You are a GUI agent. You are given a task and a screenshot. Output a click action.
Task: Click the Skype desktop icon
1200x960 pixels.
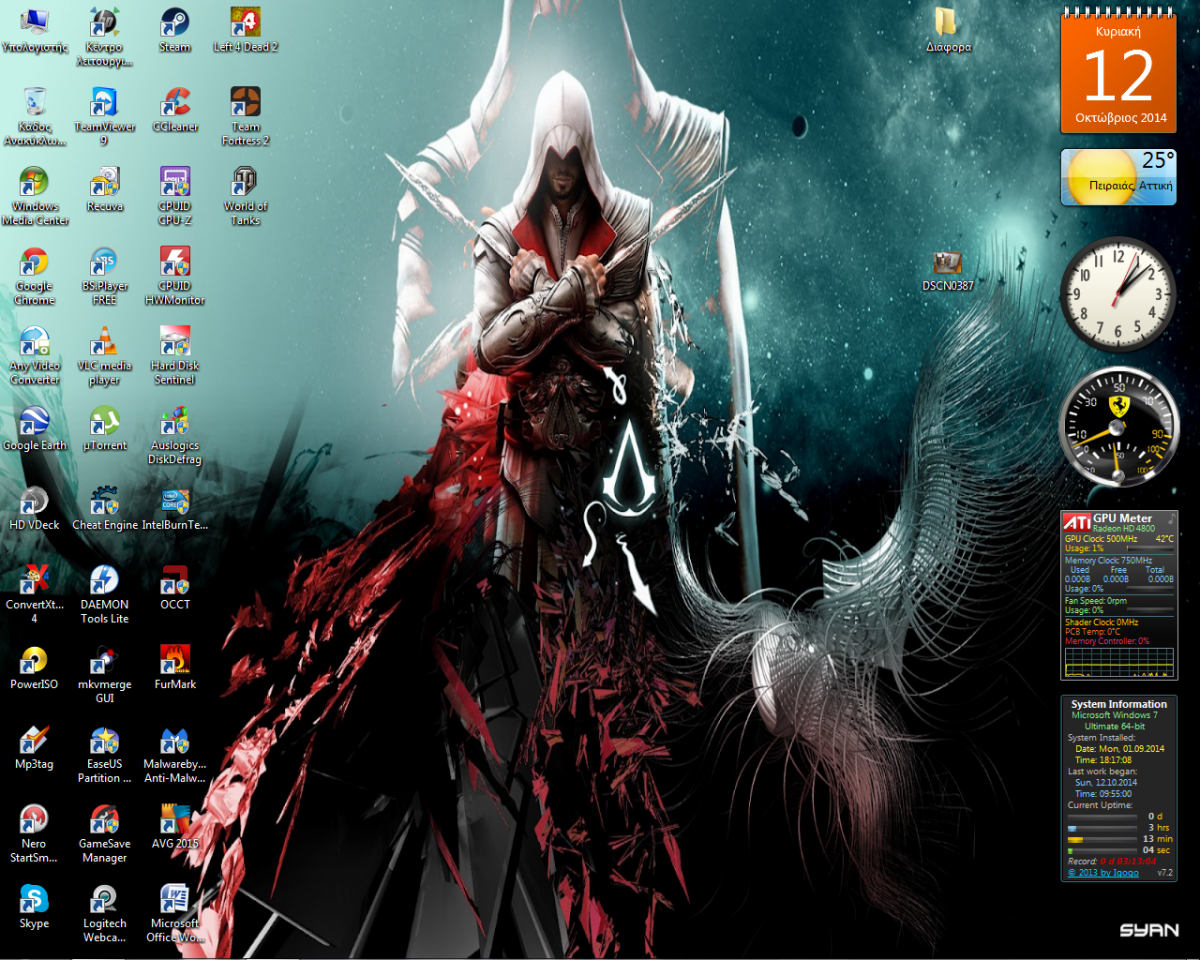(x=34, y=907)
